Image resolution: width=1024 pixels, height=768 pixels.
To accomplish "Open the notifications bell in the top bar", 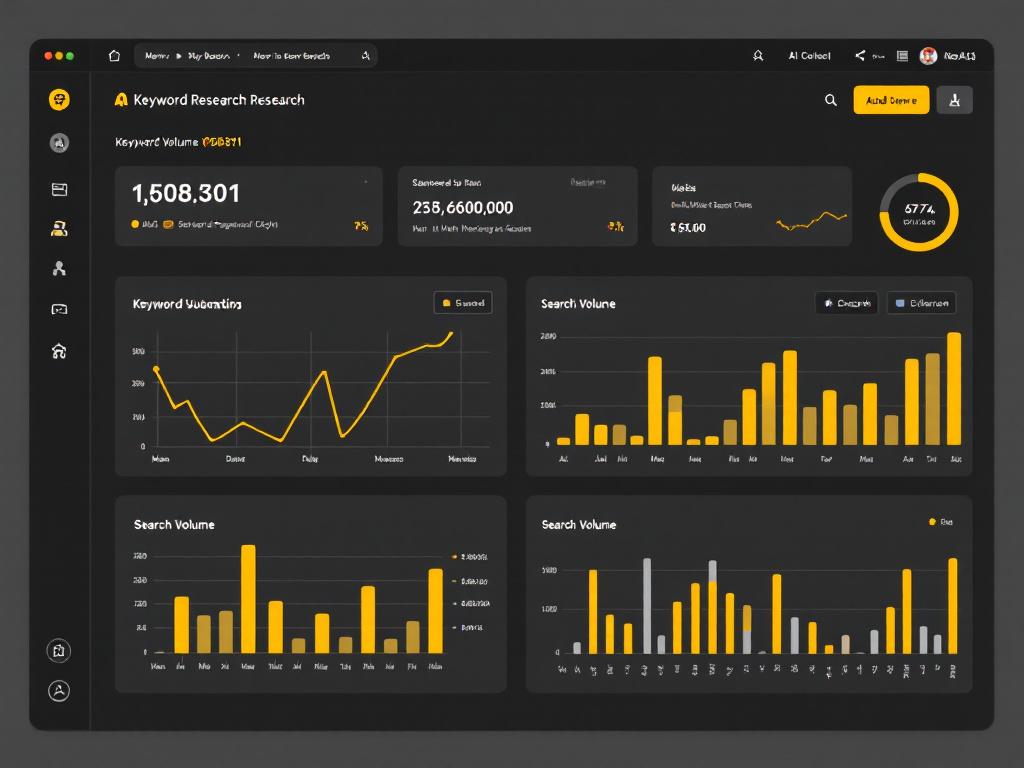I will click(760, 55).
